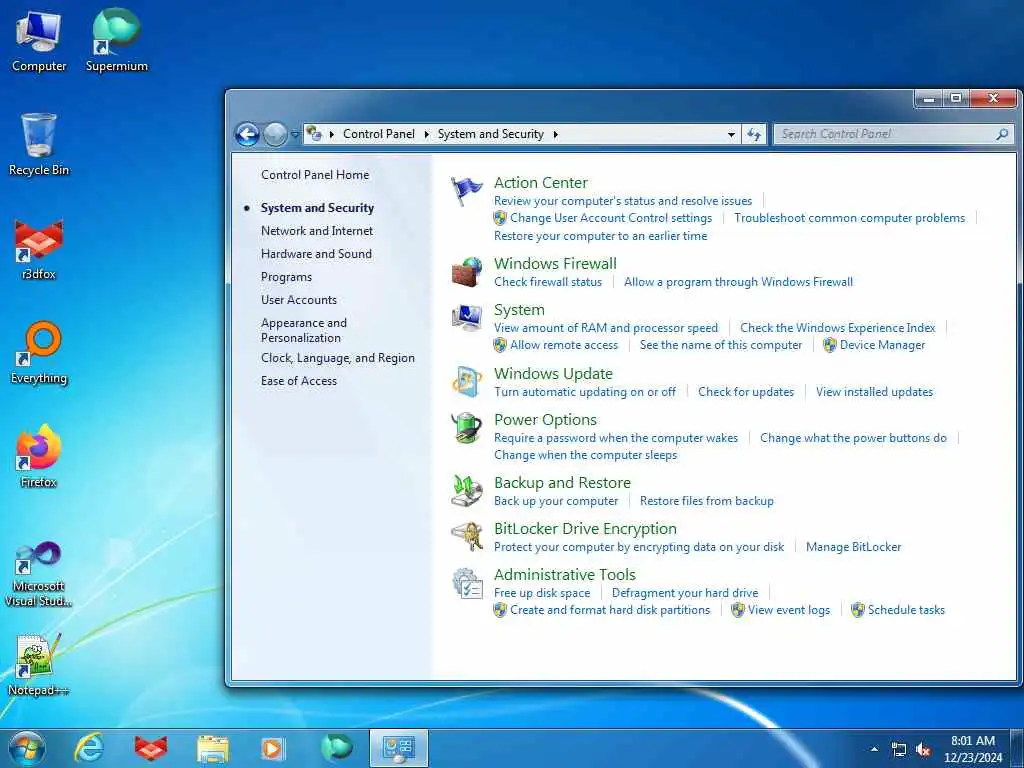
Task: Click the muted volume tray icon
Action: coord(923,750)
